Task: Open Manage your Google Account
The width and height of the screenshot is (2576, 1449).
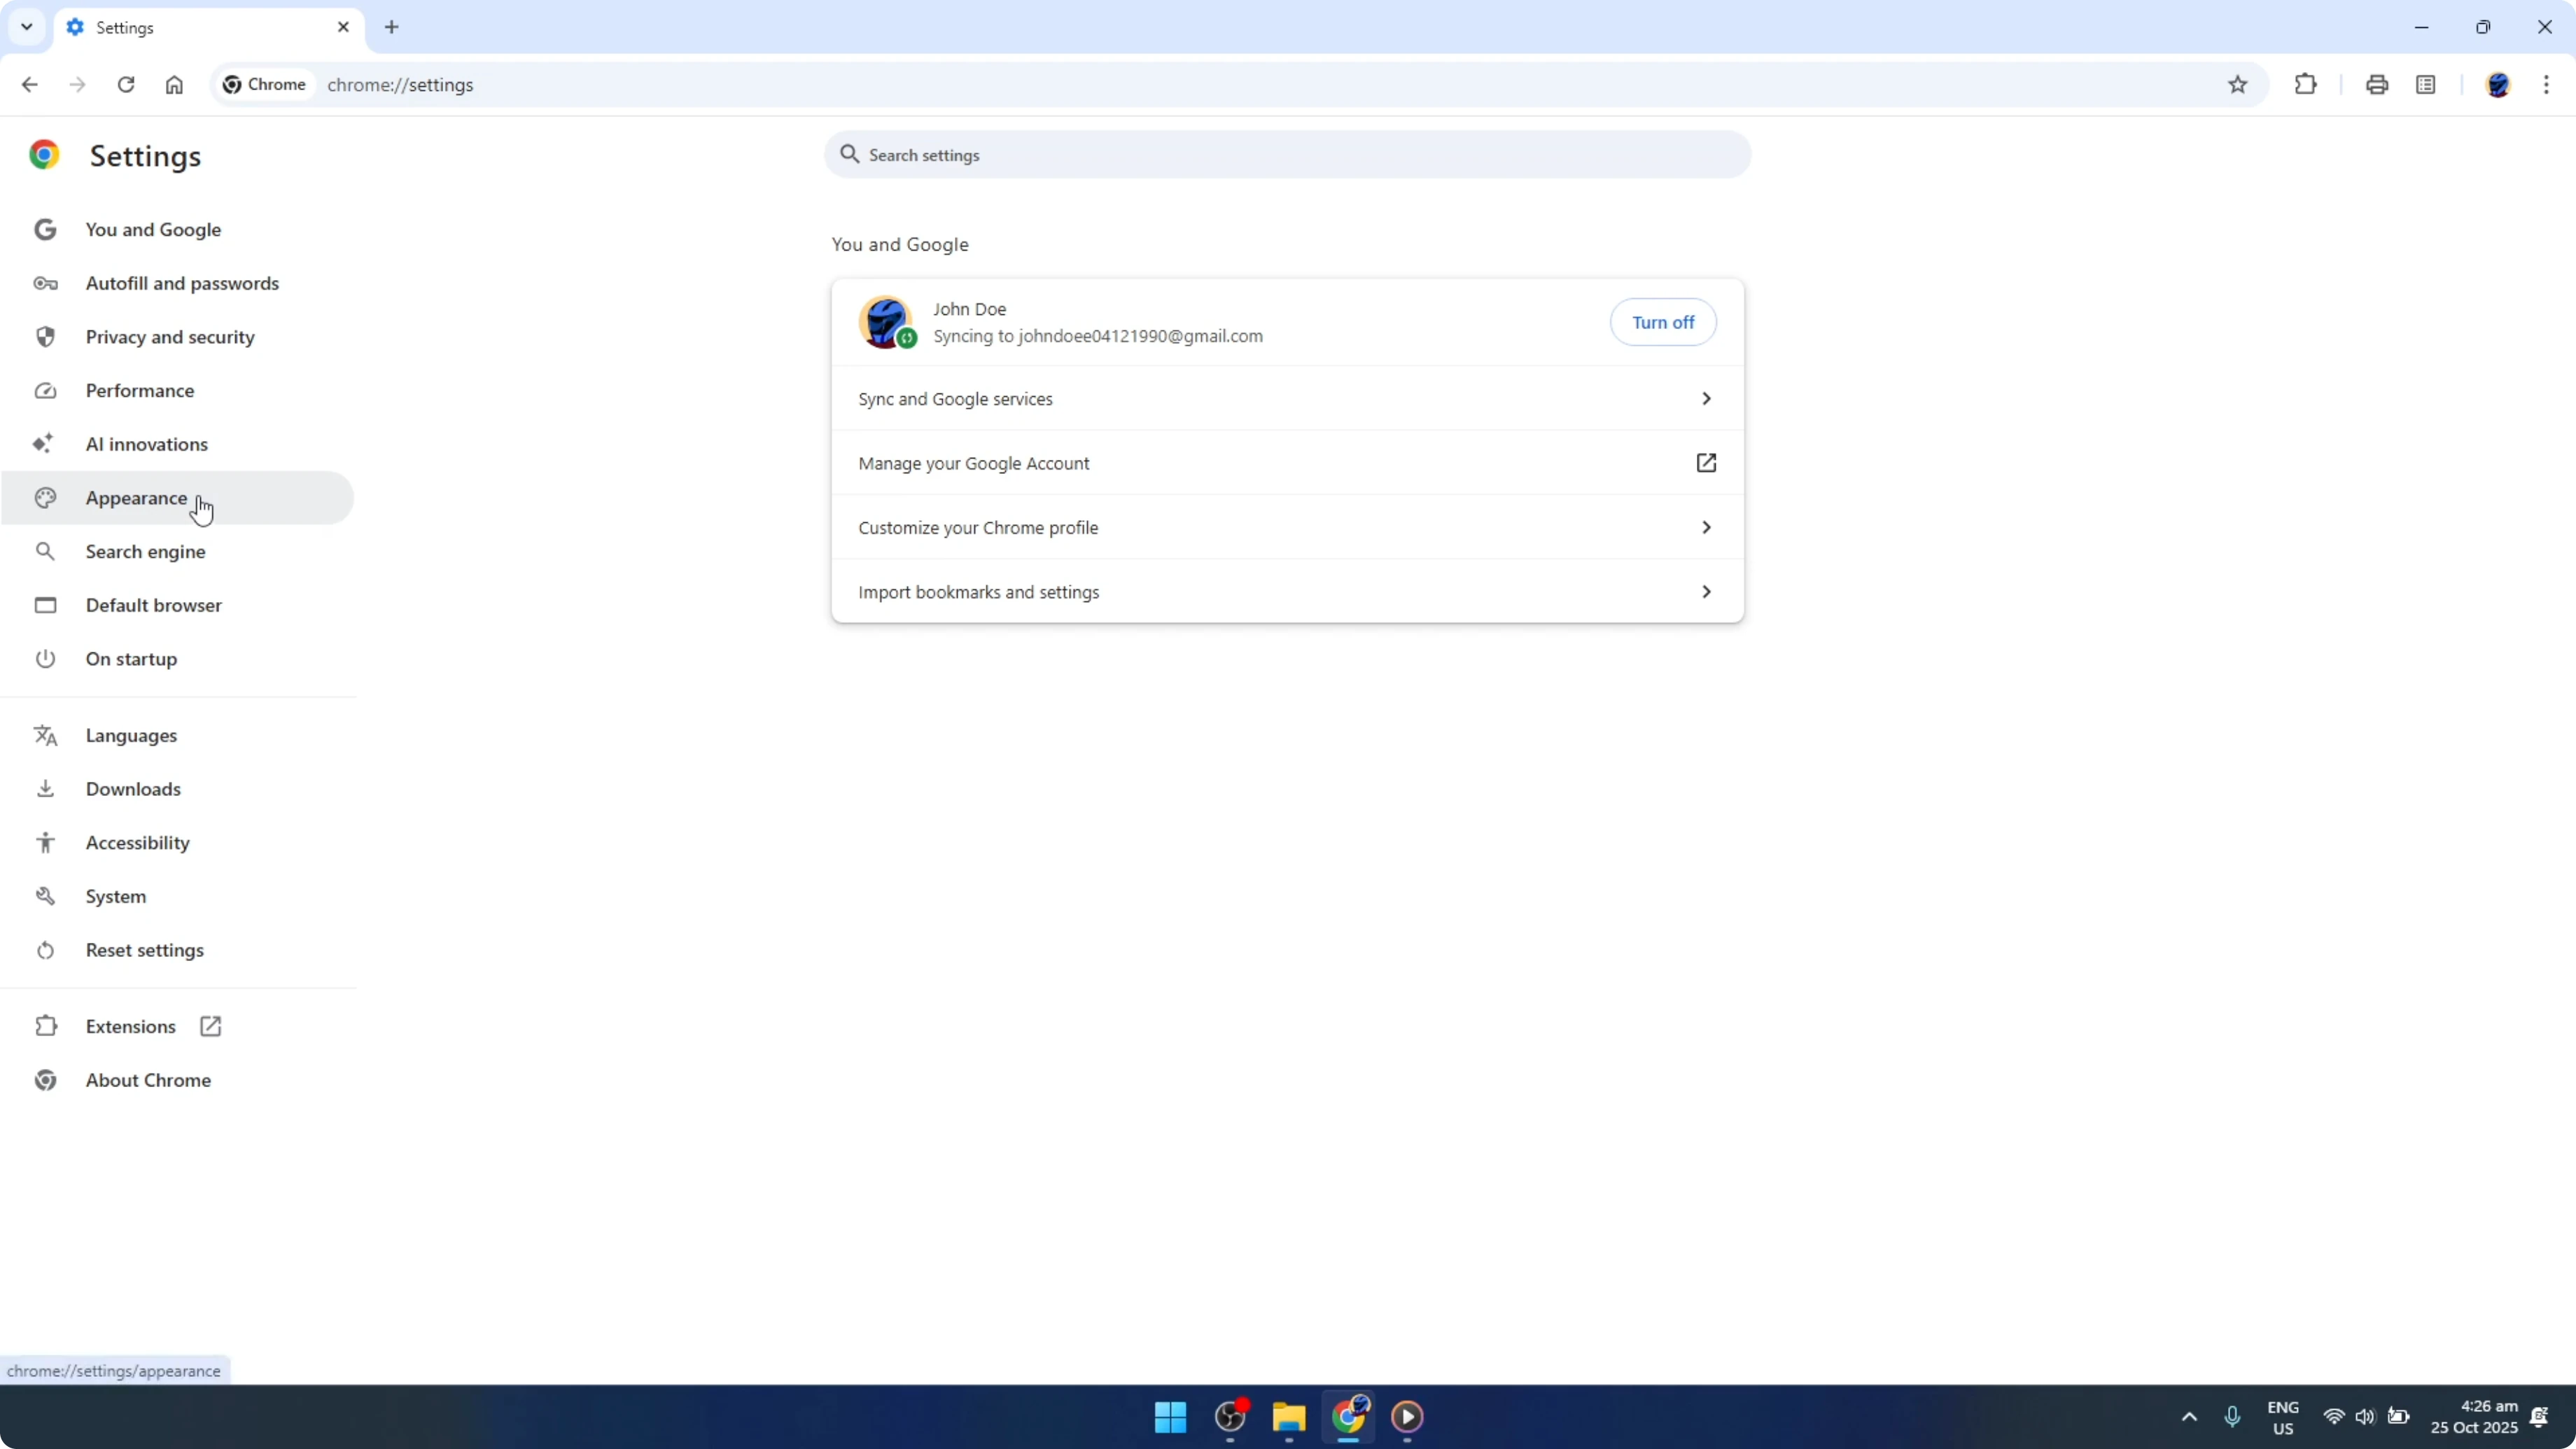Action: point(1286,463)
